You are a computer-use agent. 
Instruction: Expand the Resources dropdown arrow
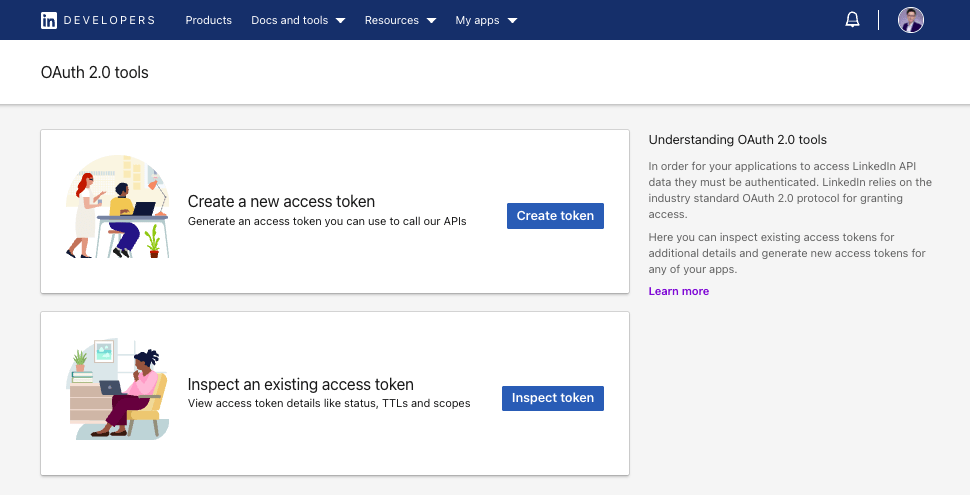(x=431, y=20)
